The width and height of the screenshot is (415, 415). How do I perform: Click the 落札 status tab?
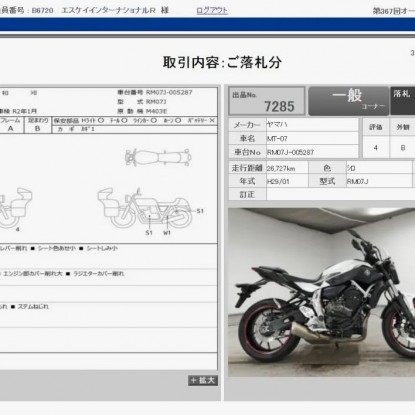(x=403, y=101)
